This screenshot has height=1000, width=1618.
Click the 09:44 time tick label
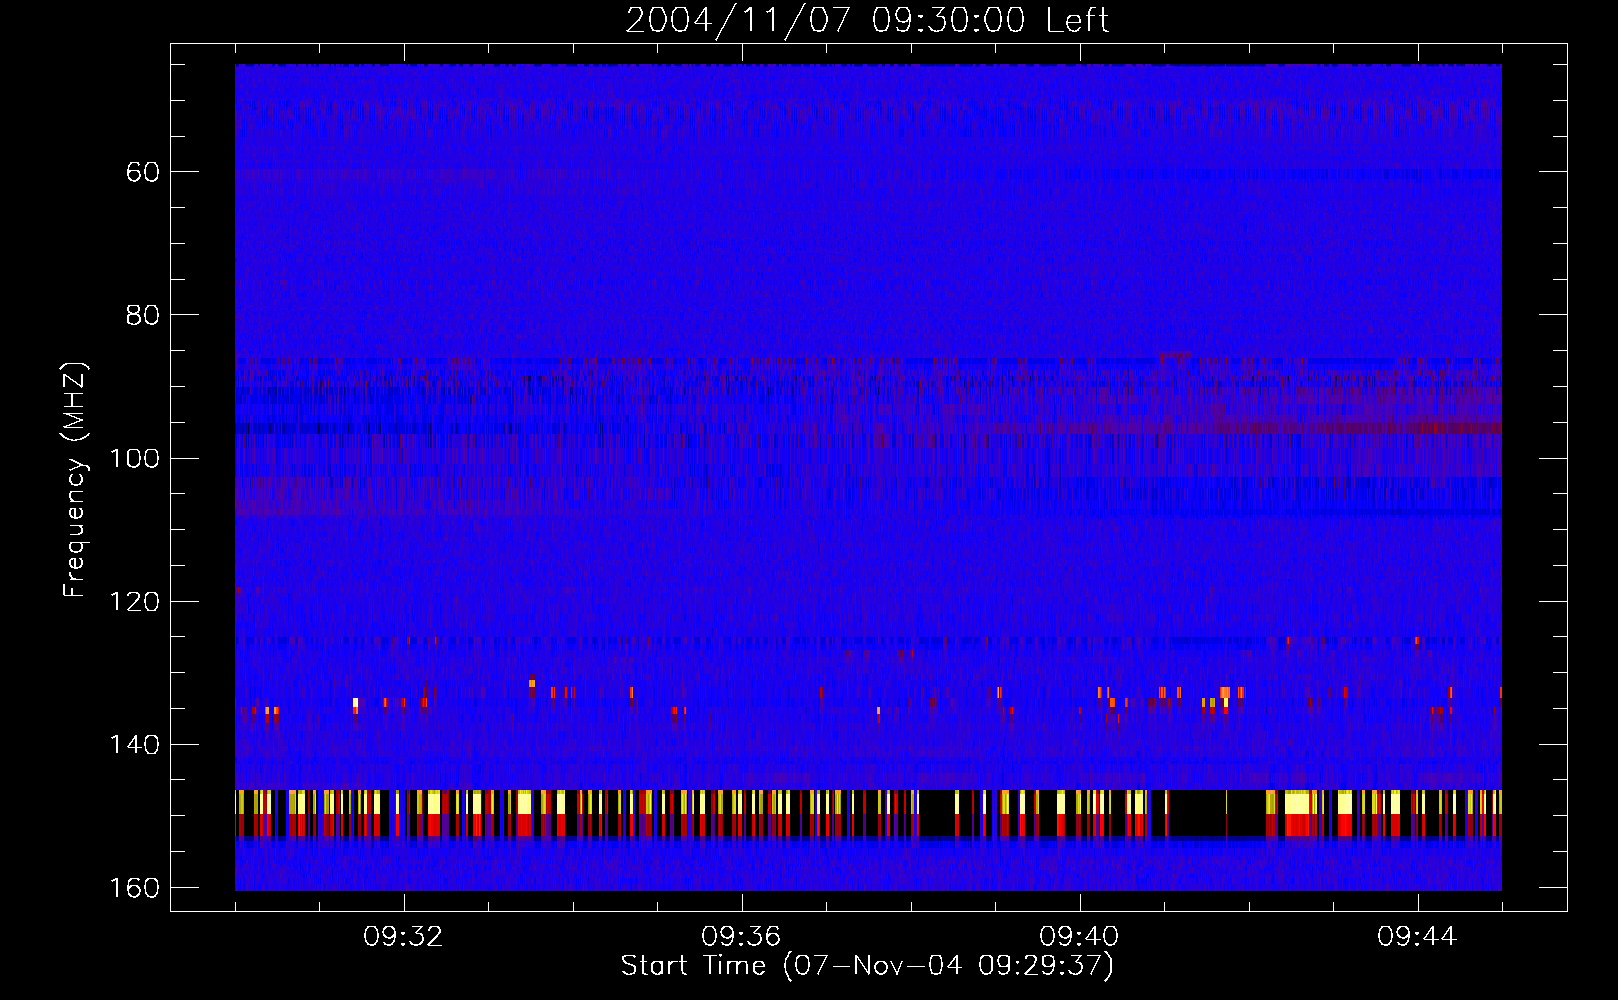[x=1417, y=937]
